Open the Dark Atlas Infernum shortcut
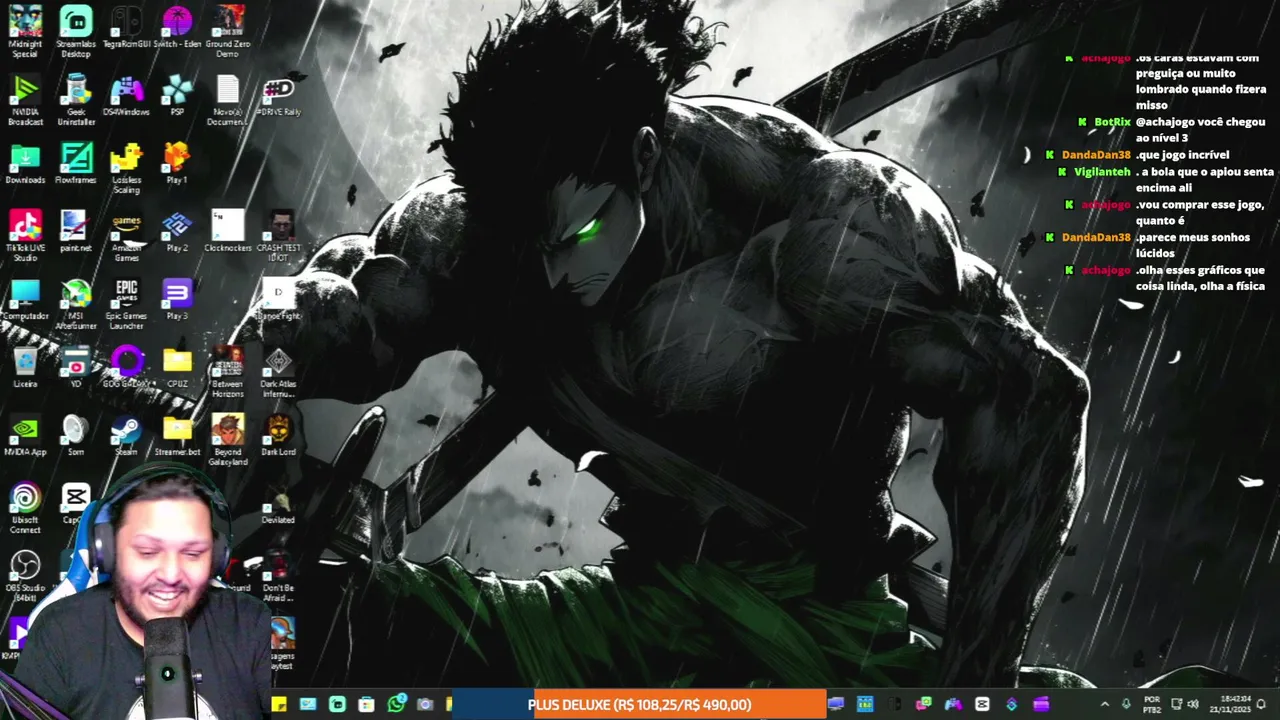 (279, 371)
